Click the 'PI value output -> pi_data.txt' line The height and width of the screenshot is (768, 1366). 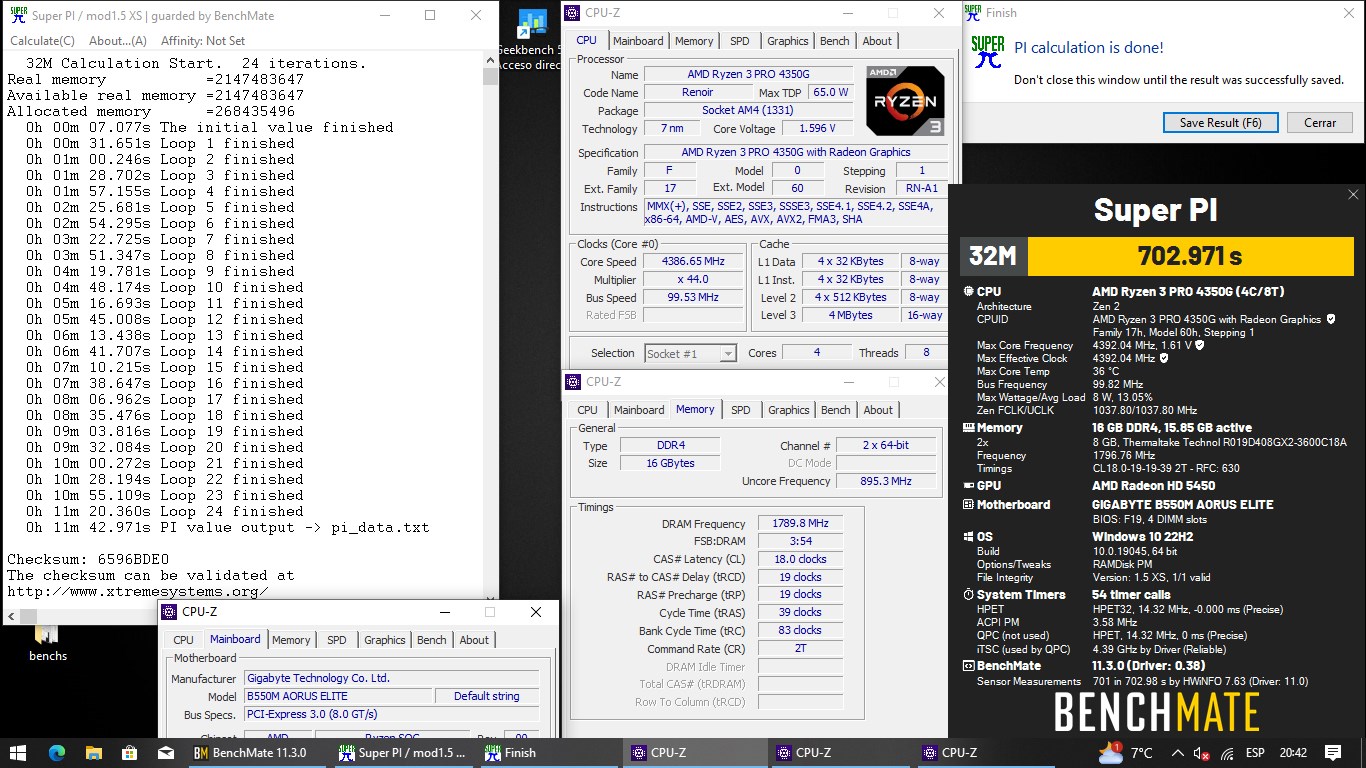point(228,527)
